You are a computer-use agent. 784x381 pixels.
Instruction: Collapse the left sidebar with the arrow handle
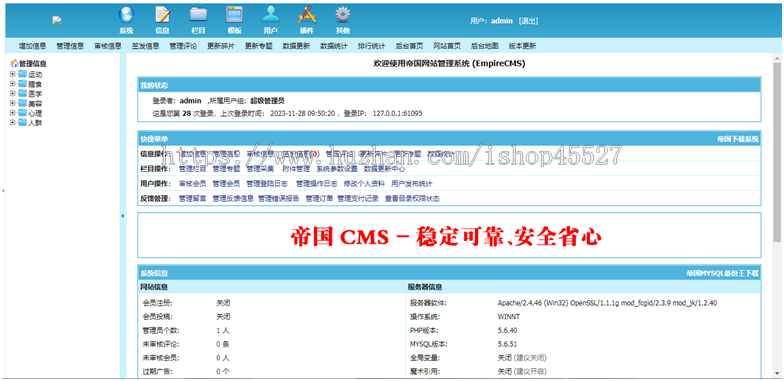pyautogui.click(x=122, y=216)
